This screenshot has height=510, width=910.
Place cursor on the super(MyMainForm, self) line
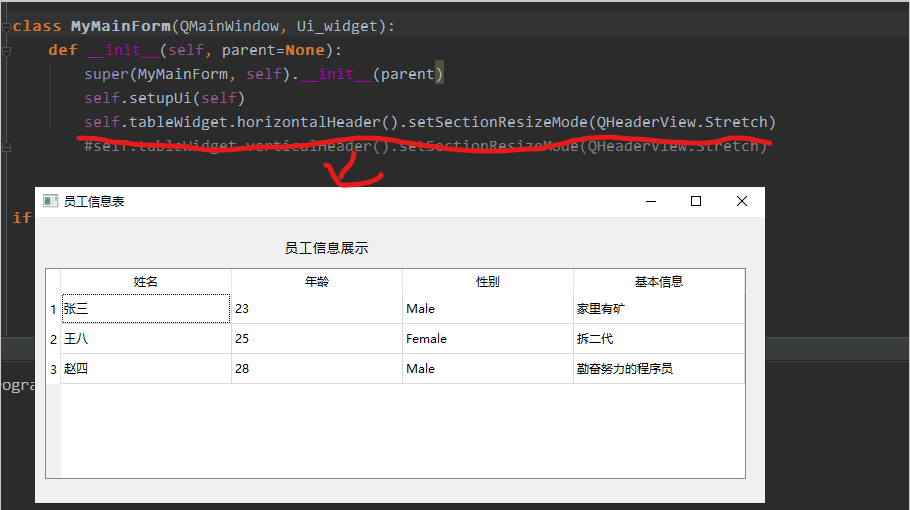[x=263, y=74]
